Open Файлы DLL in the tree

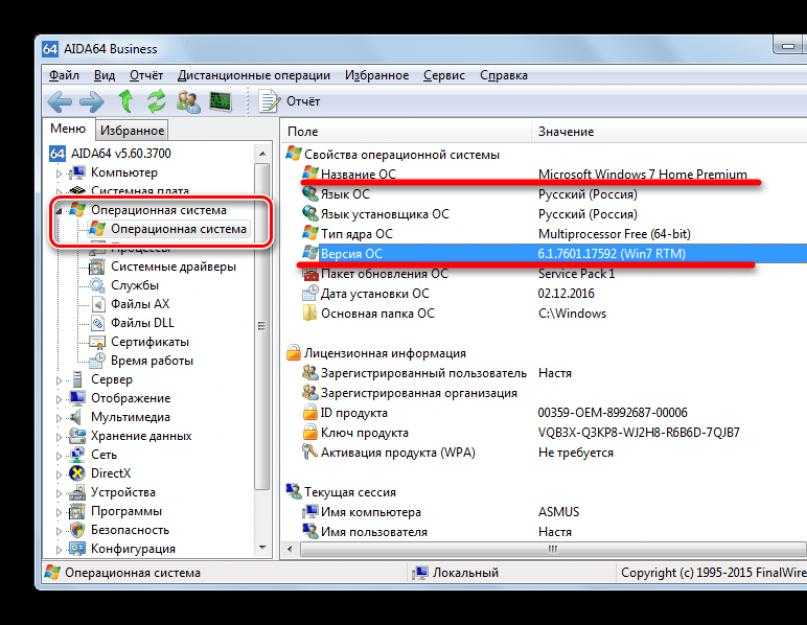(143, 323)
